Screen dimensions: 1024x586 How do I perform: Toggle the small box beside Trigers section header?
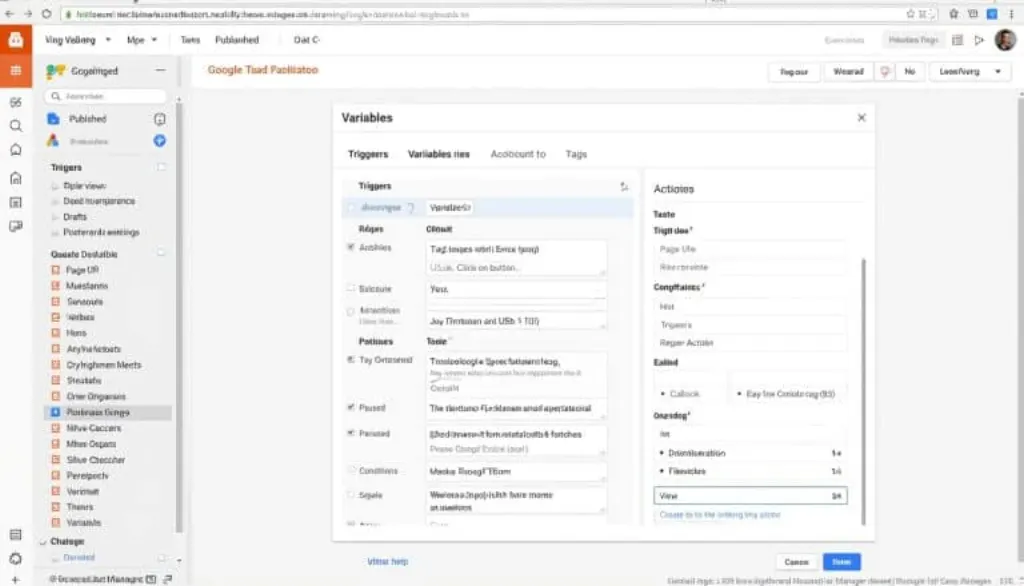click(x=161, y=167)
